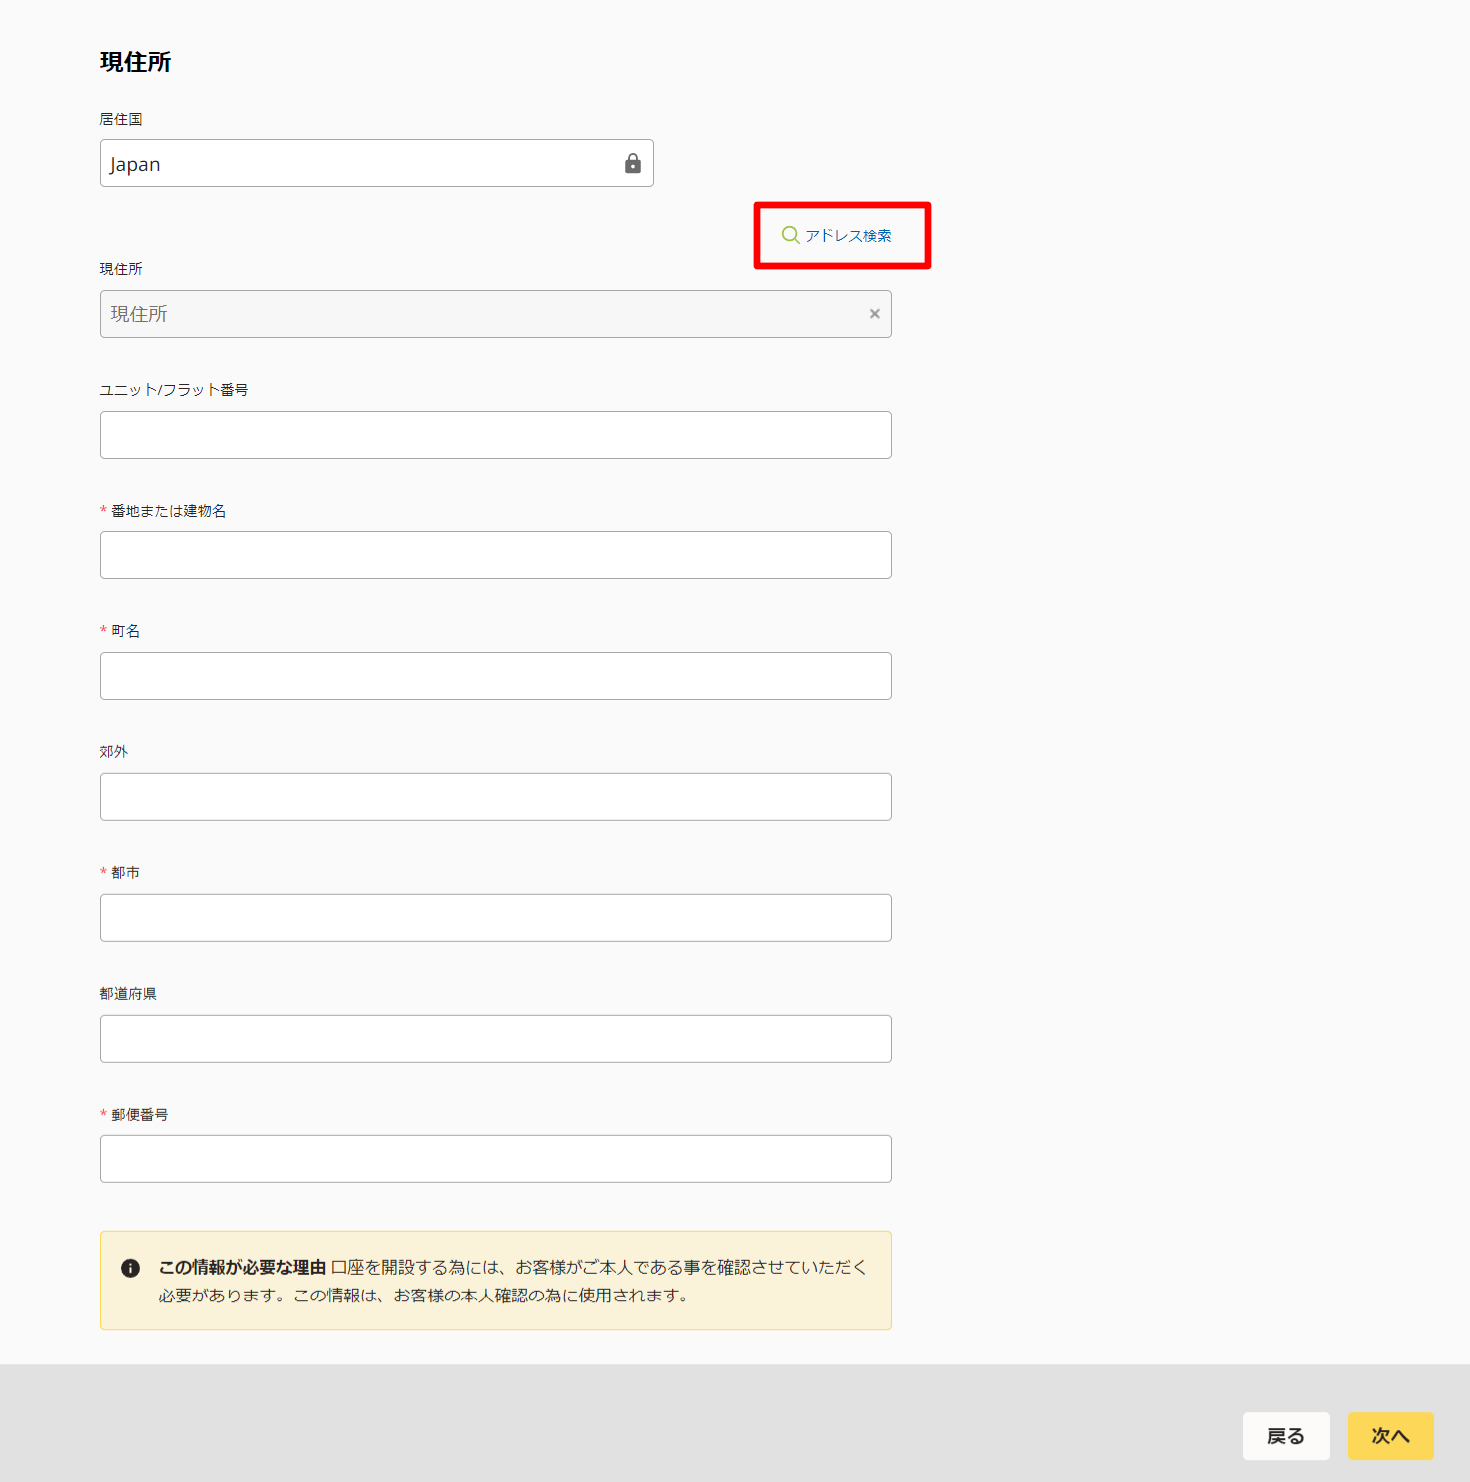Click the bold 現住所 section heading

coord(136,62)
